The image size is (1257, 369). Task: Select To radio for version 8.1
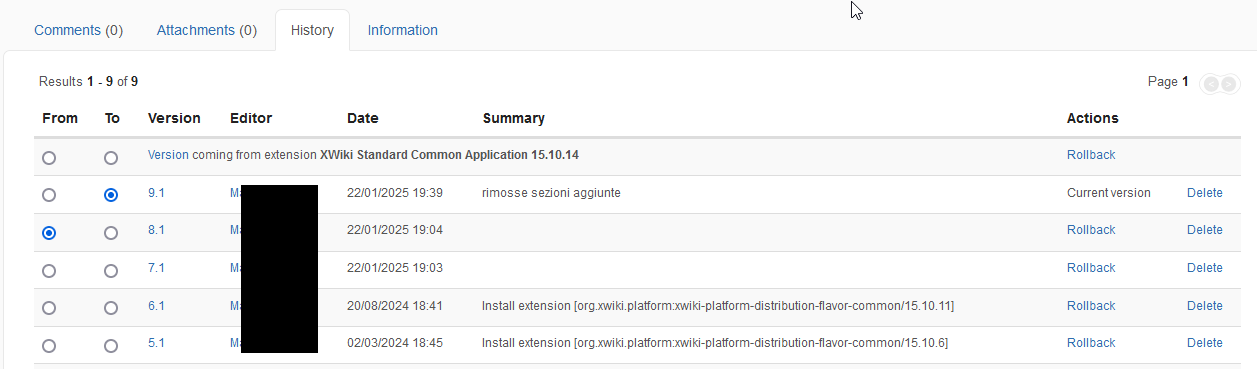point(111,233)
